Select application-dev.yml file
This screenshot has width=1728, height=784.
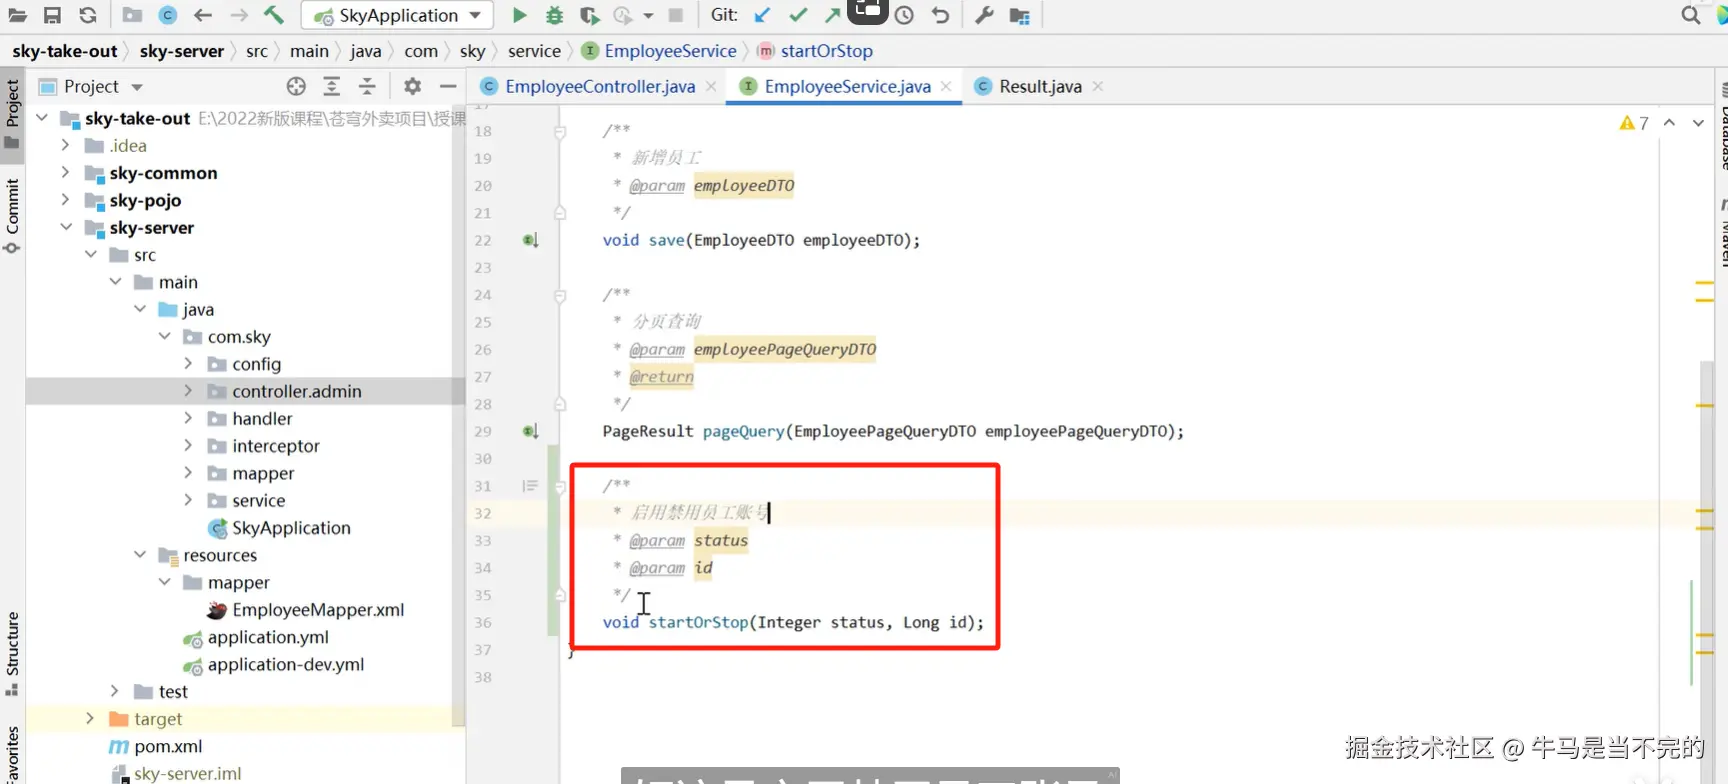click(x=273, y=664)
